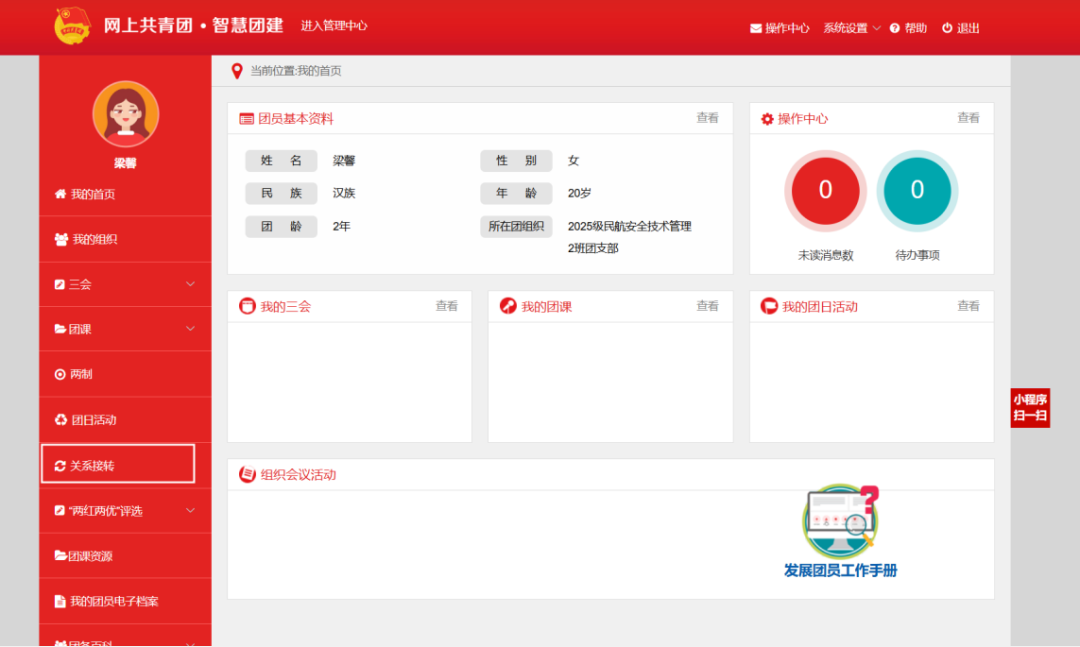1080x647 pixels.
Task: Open 进入管理中心 link in header
Action: click(334, 25)
